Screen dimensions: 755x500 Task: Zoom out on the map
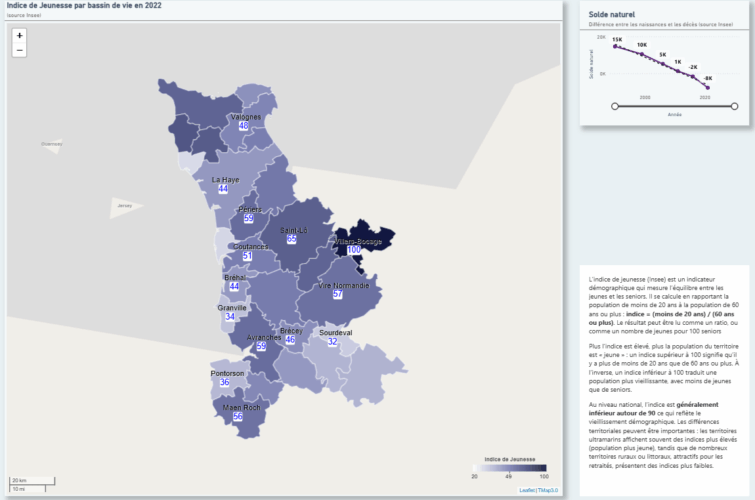(x=19, y=50)
